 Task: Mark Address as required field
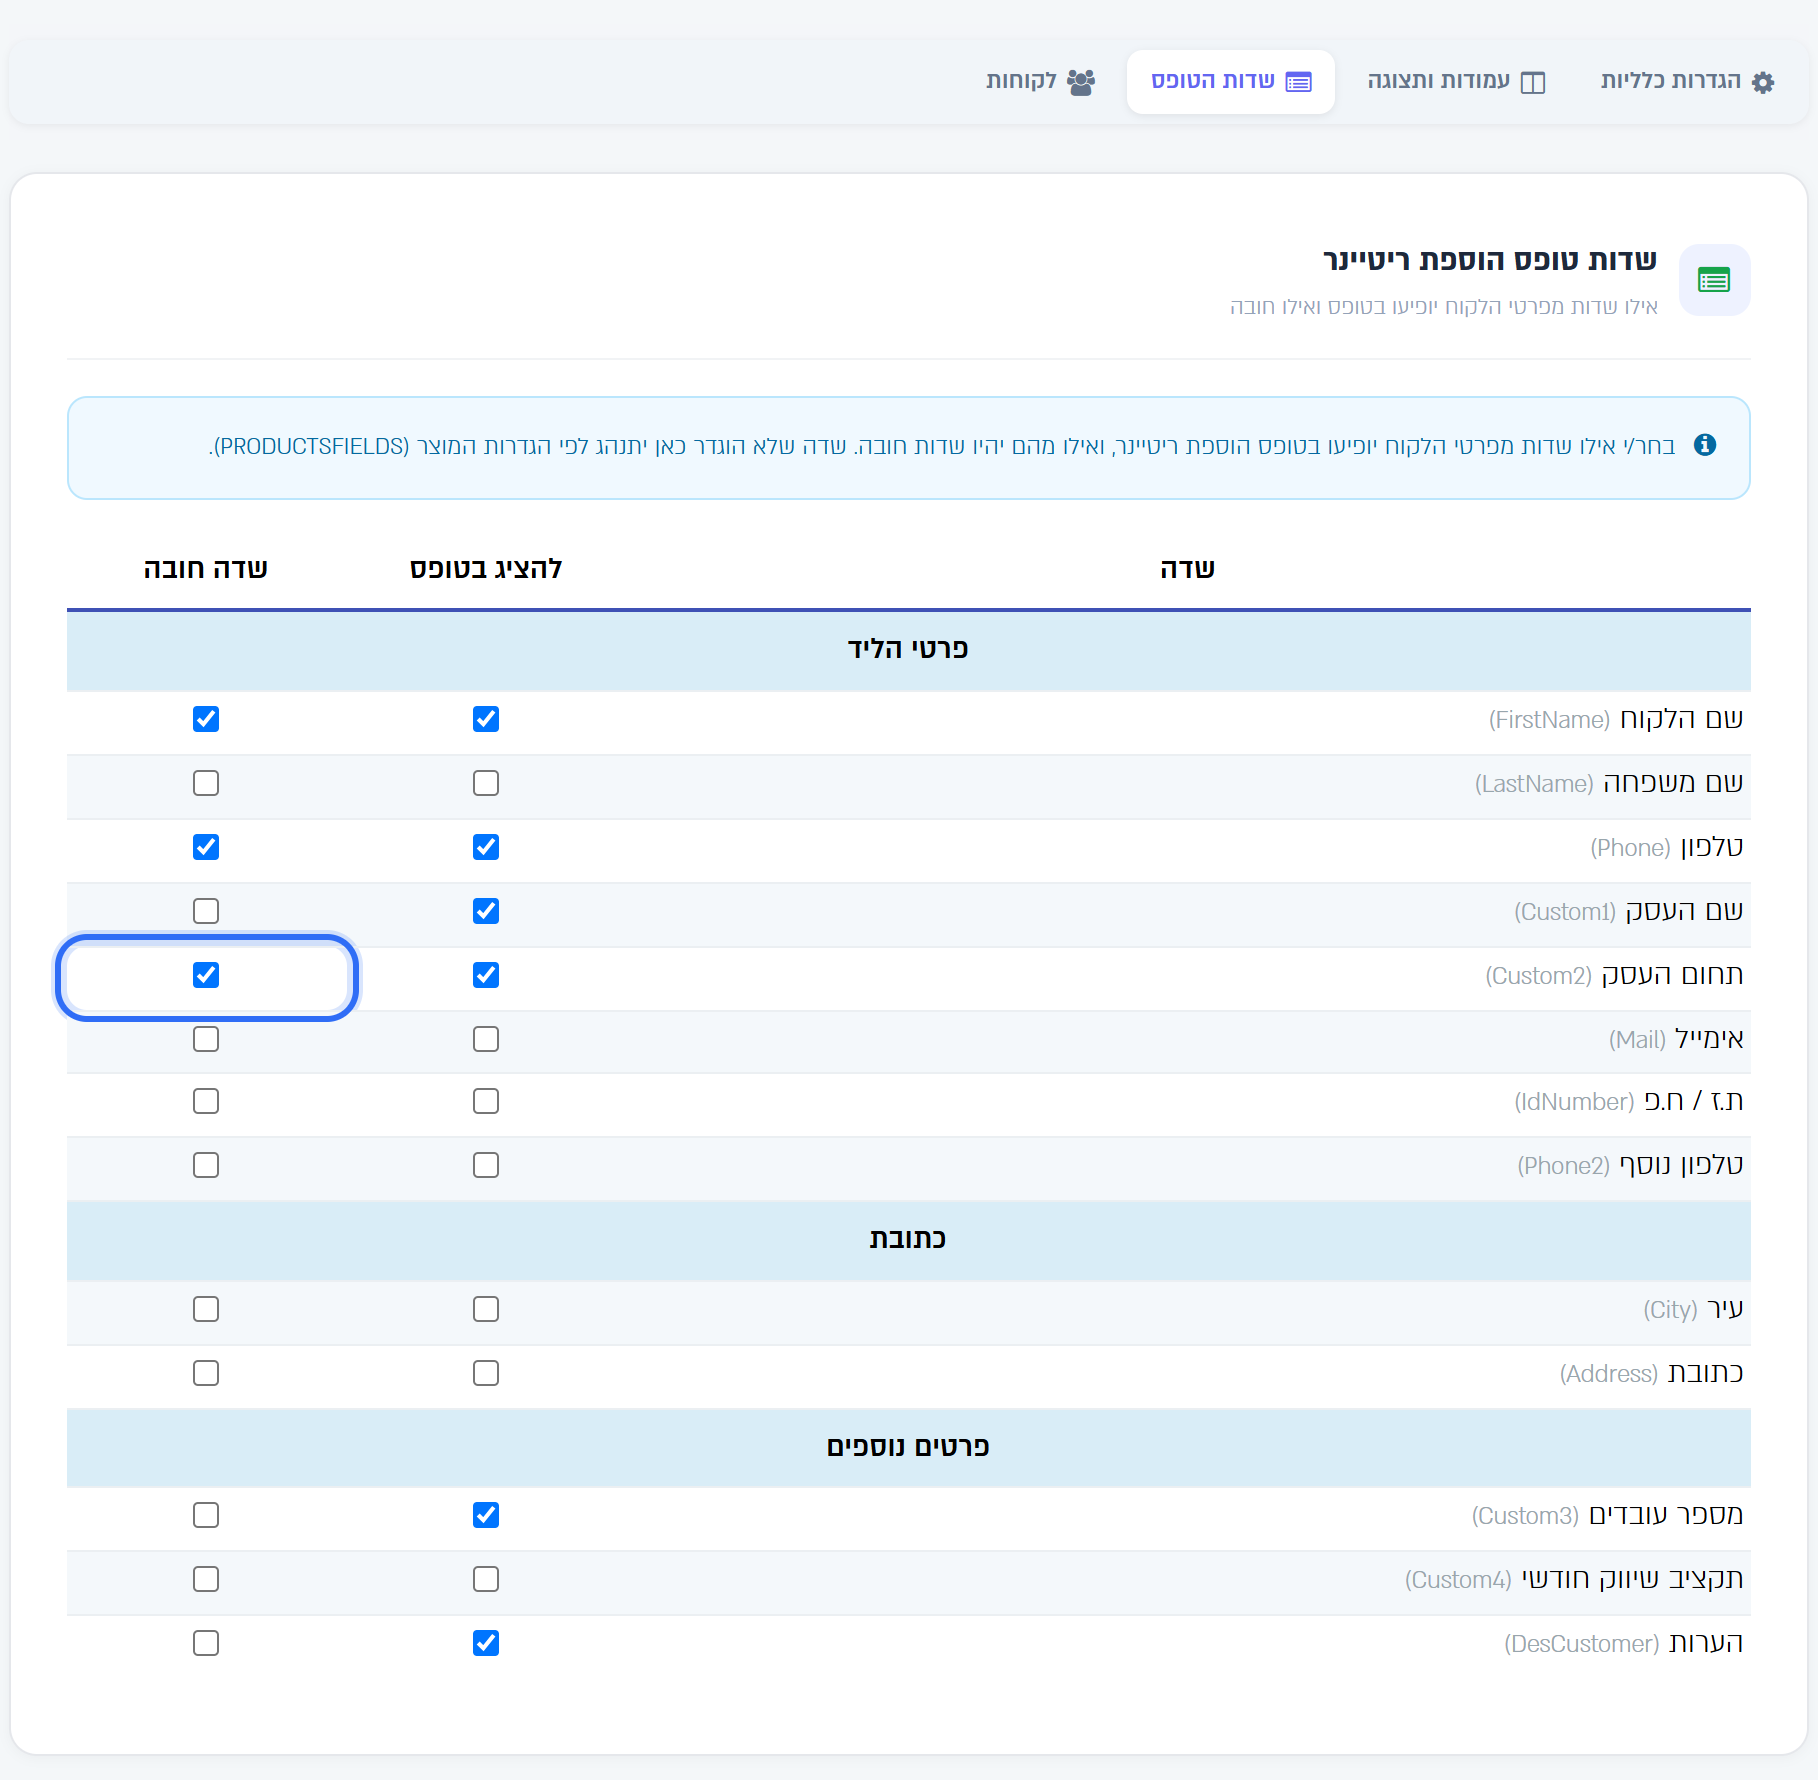tap(206, 1373)
